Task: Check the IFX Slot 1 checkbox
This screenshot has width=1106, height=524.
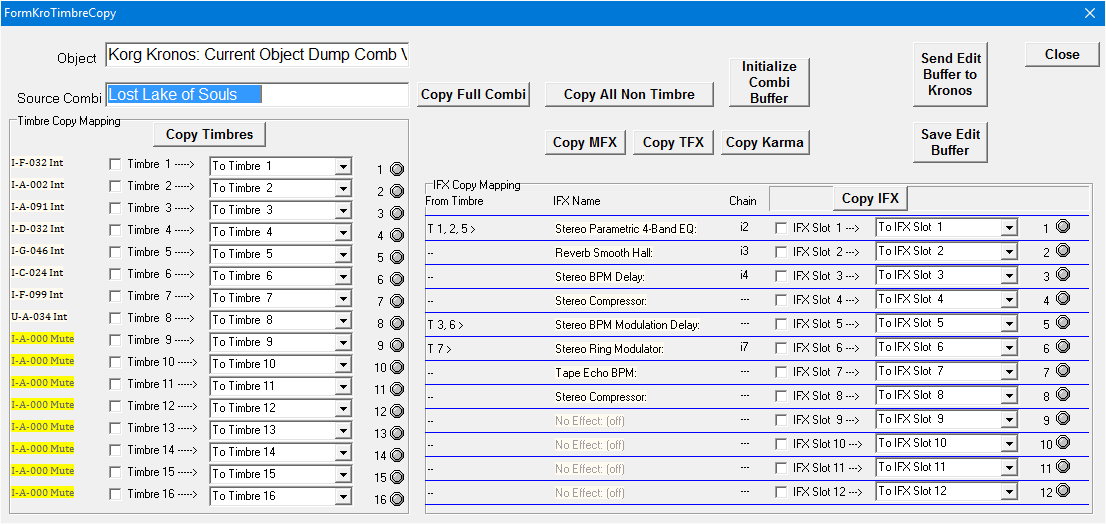Action: pyautogui.click(x=781, y=228)
